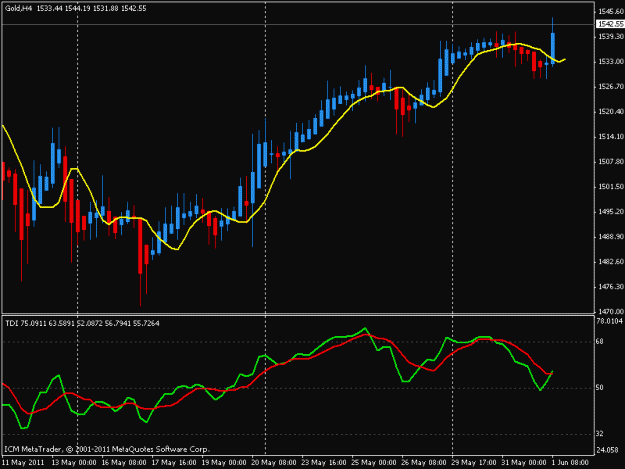Click the 78.0104 indicator scale value

pos(609,321)
